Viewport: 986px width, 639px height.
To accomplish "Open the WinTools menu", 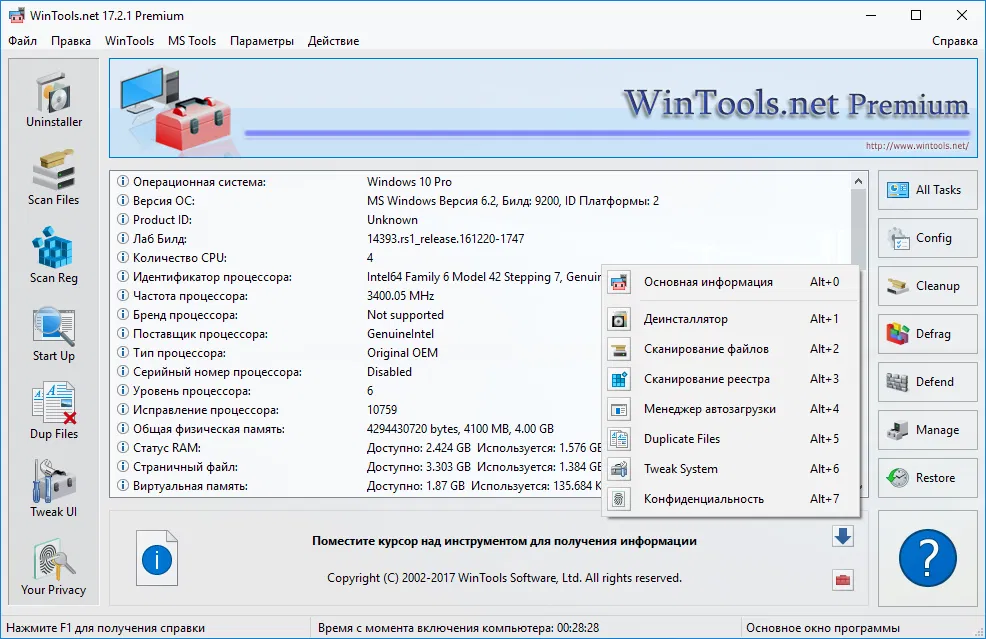I will click(x=130, y=41).
